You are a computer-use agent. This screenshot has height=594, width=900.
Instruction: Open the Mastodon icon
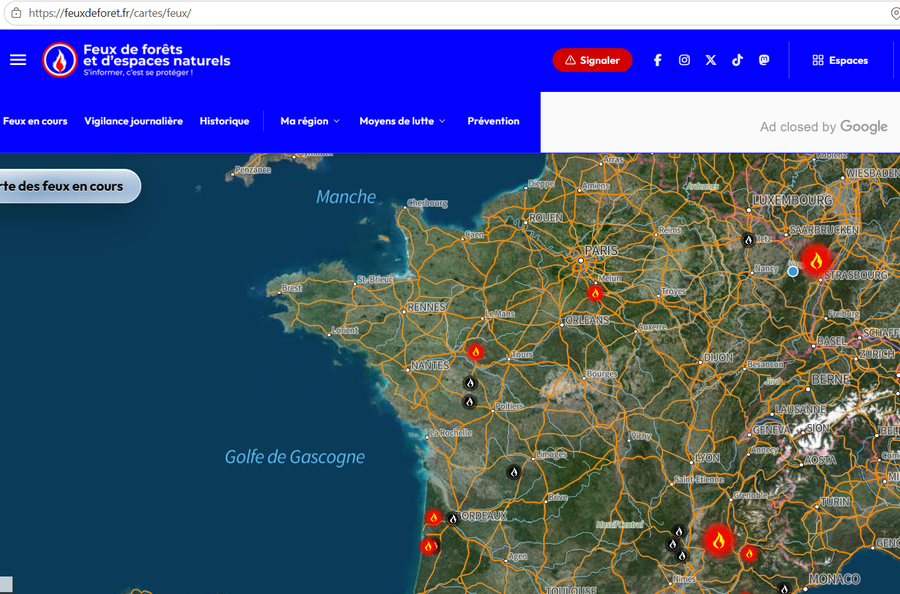[x=764, y=60]
